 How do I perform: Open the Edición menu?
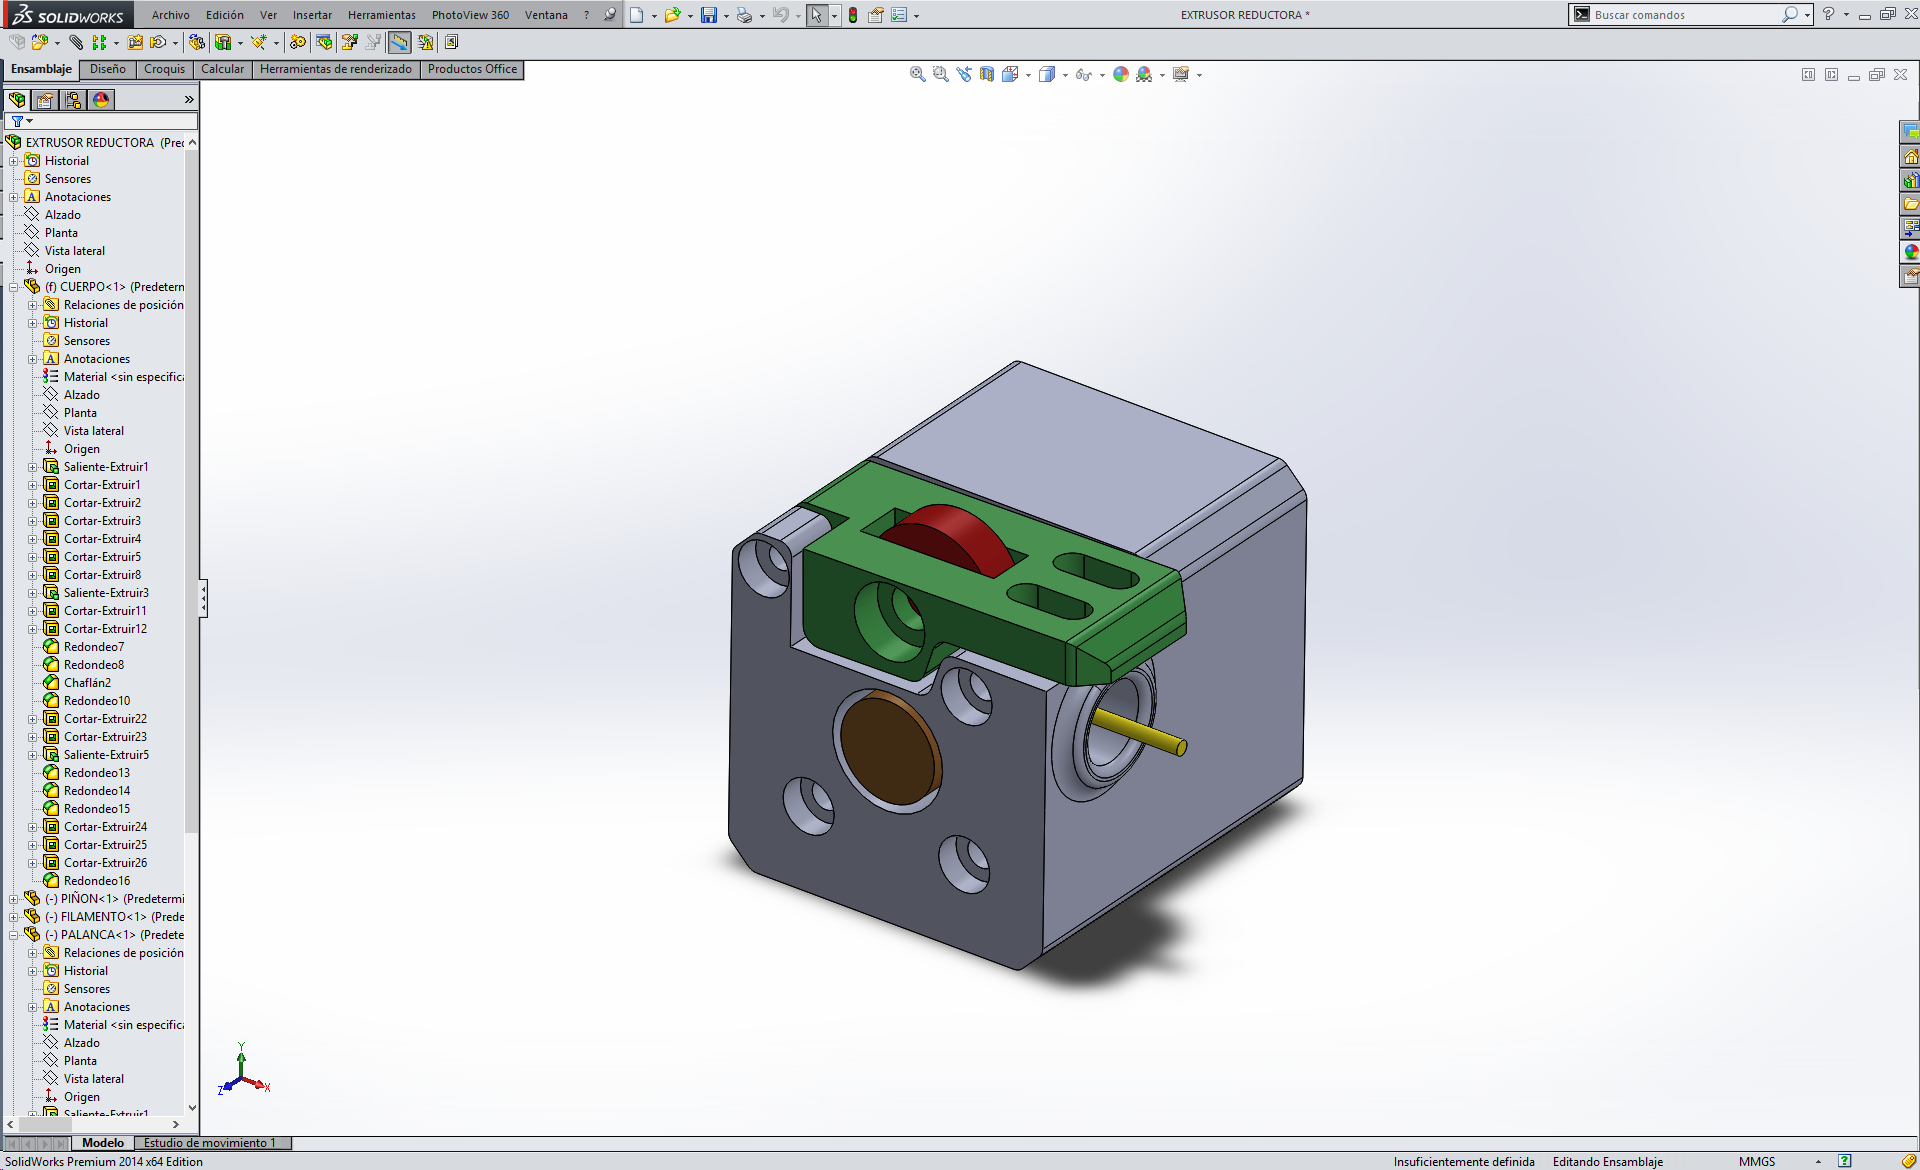225,15
